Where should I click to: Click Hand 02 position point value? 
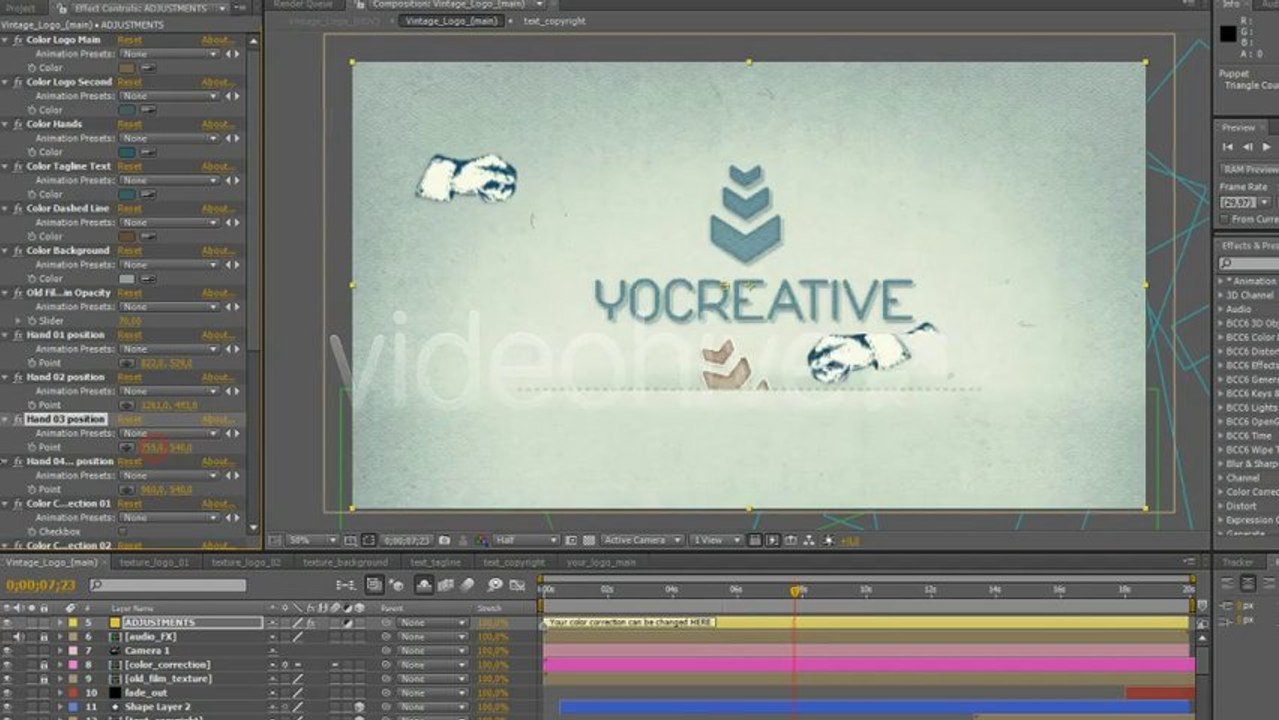coord(168,405)
